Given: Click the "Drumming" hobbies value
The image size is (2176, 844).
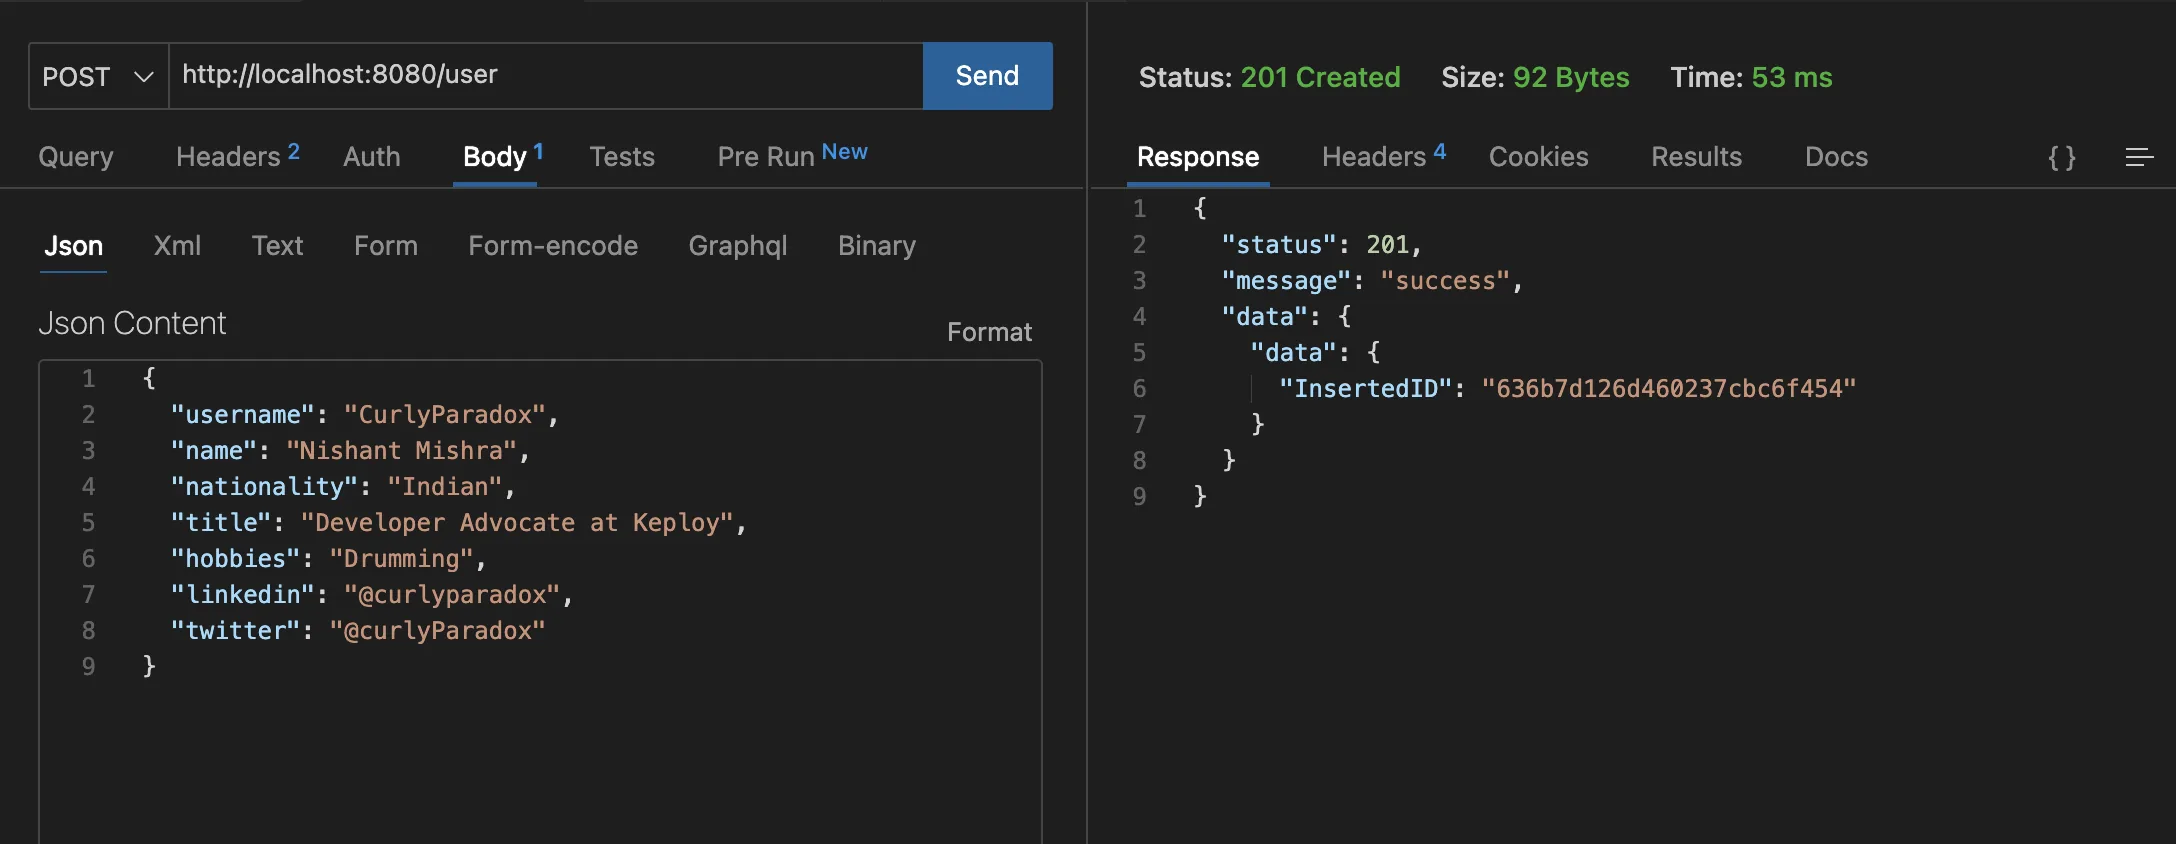Looking at the screenshot, I should pyautogui.click(x=401, y=559).
